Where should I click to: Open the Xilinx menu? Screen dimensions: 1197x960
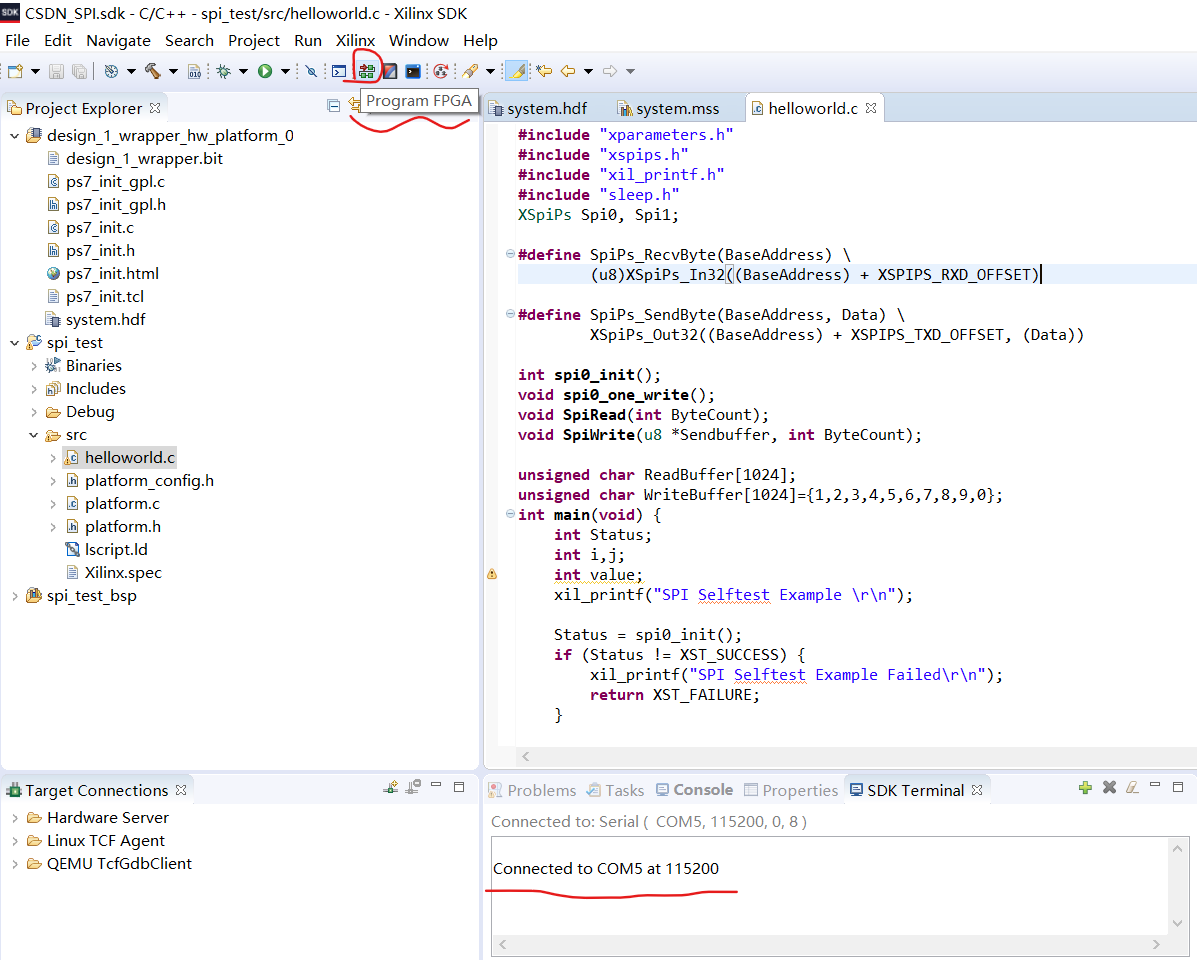[x=356, y=41]
